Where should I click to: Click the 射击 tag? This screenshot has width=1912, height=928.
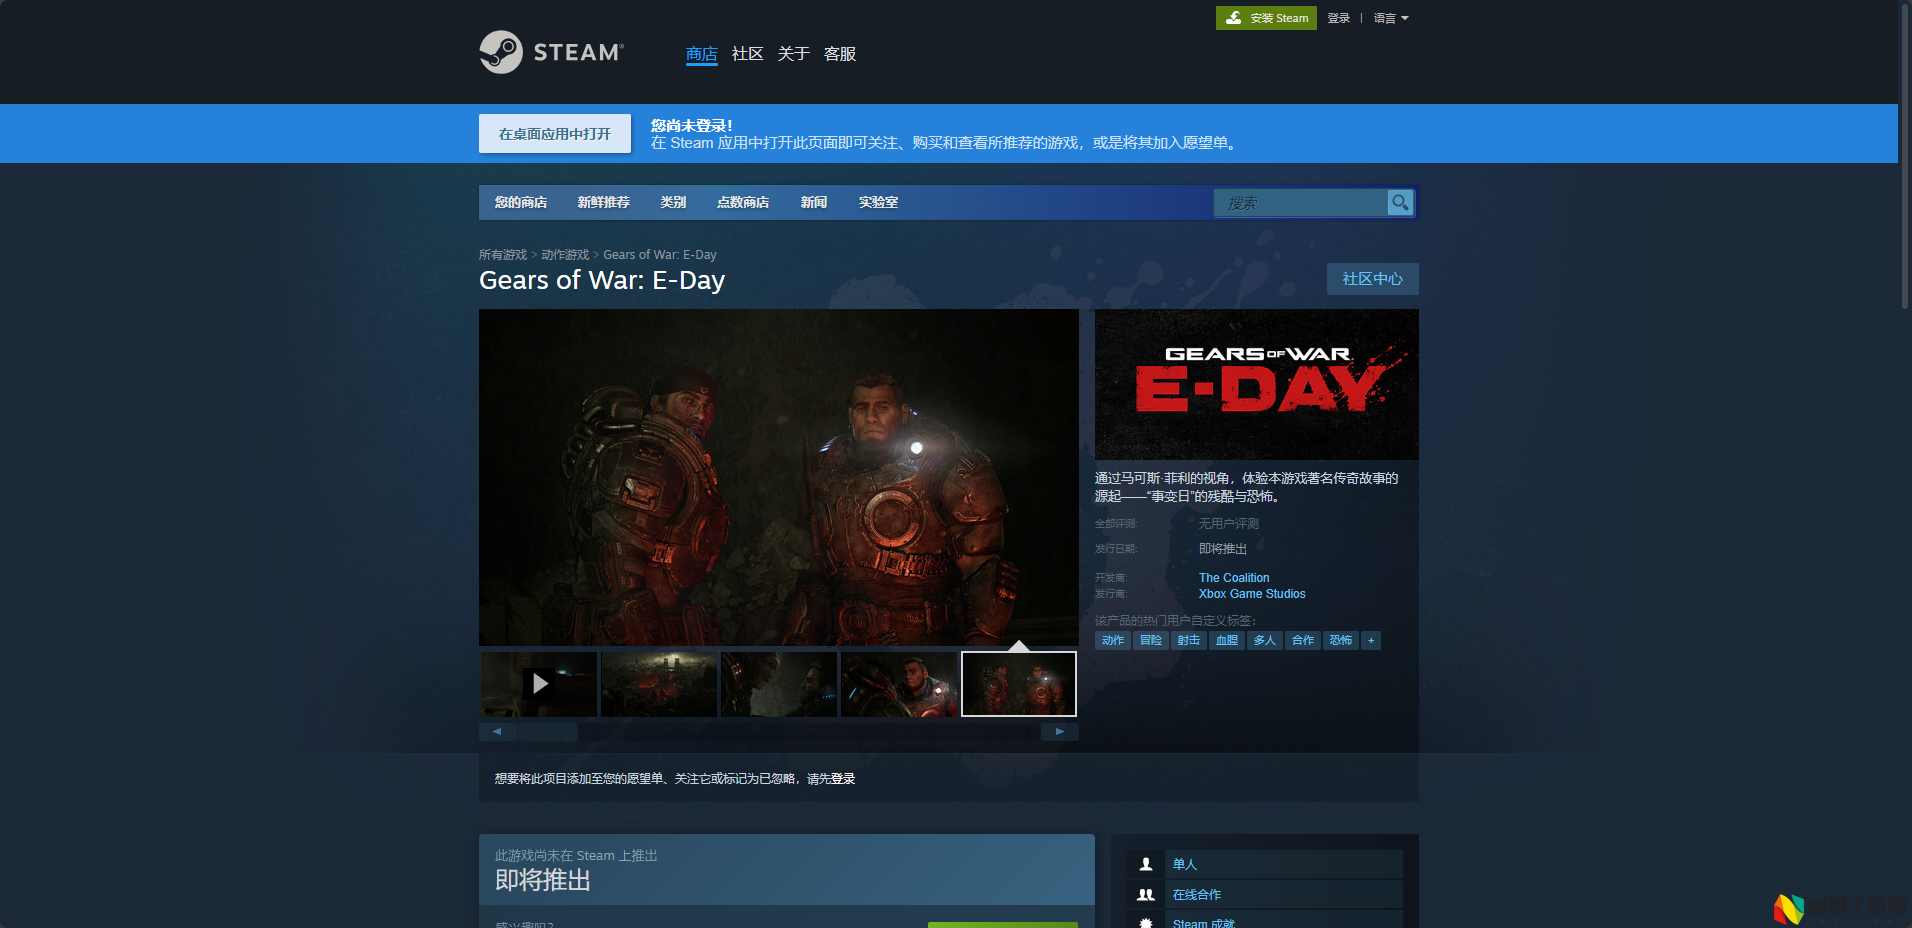pyautogui.click(x=1189, y=640)
